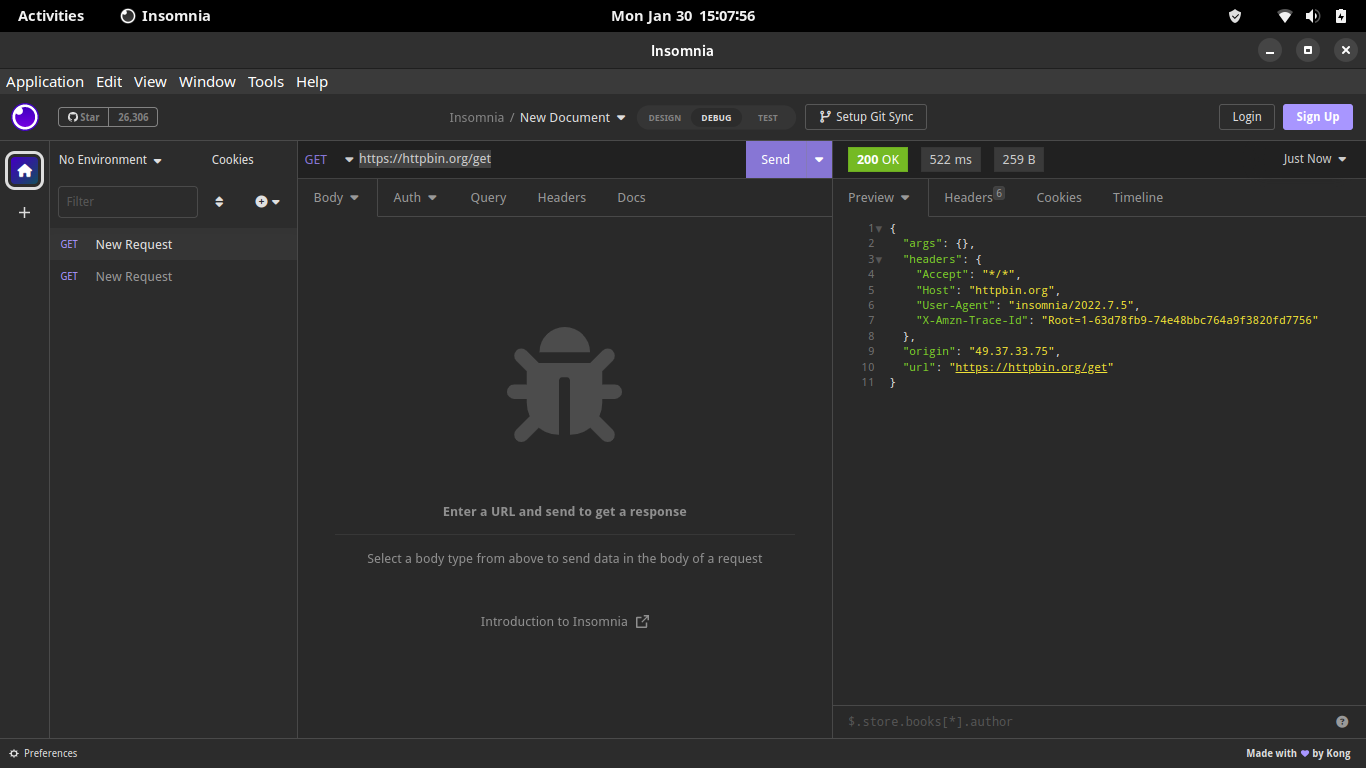Screen dimensions: 1366x768
Task: Toggle DEBUG mode on
Action: point(716,117)
